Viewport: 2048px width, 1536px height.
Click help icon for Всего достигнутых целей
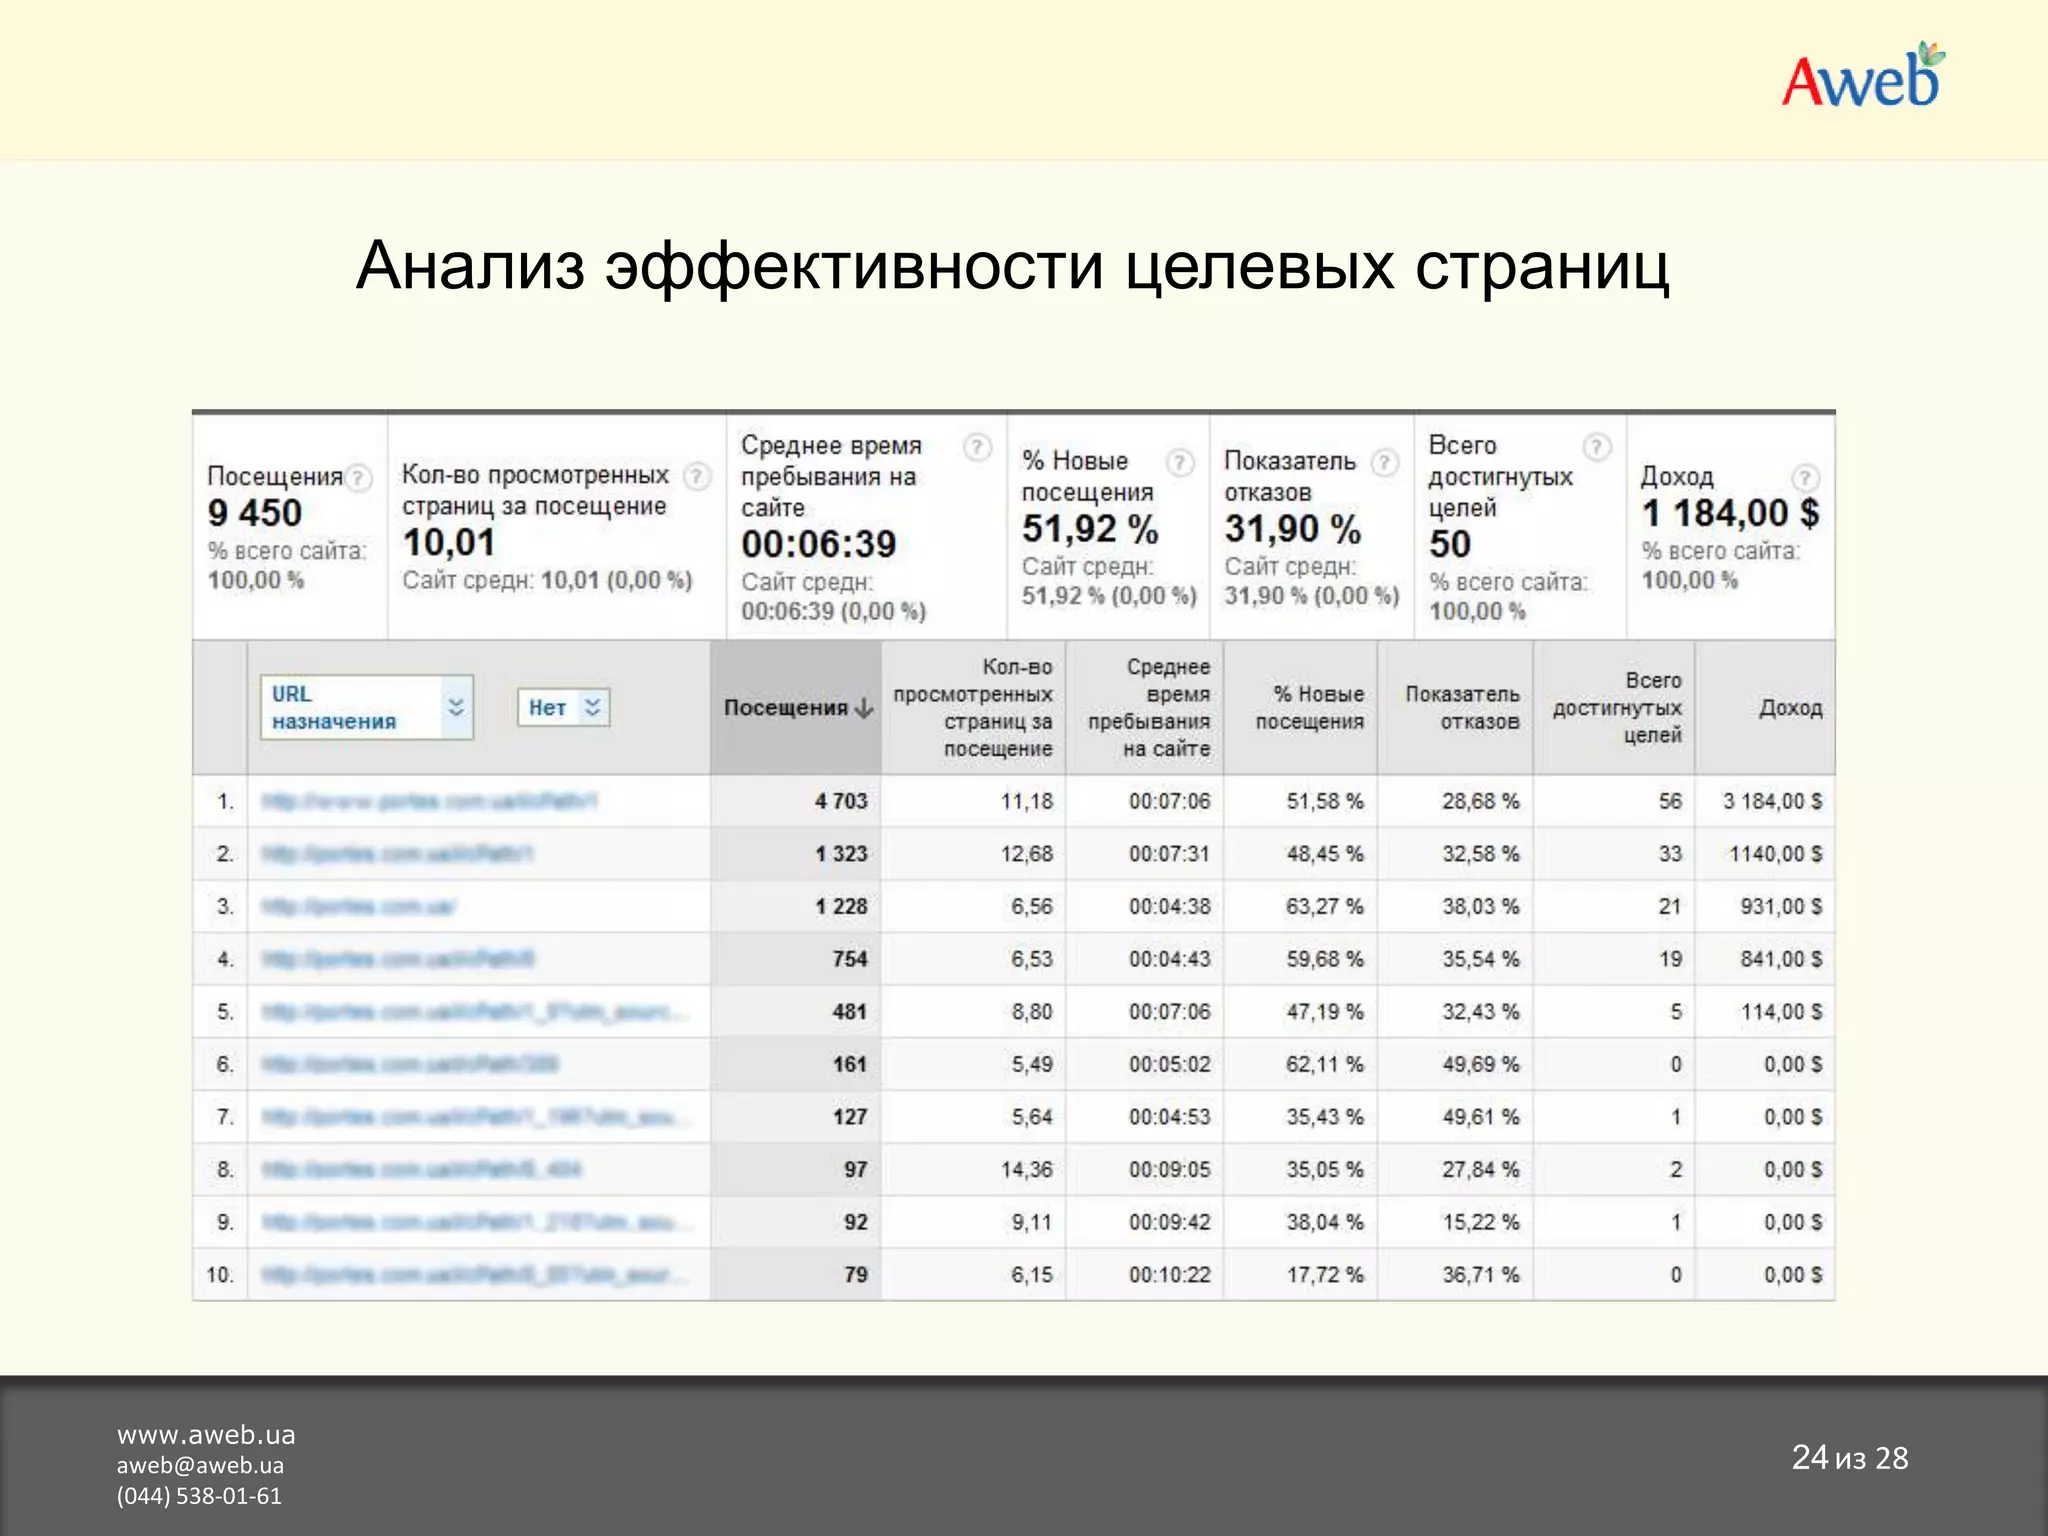(x=1598, y=447)
